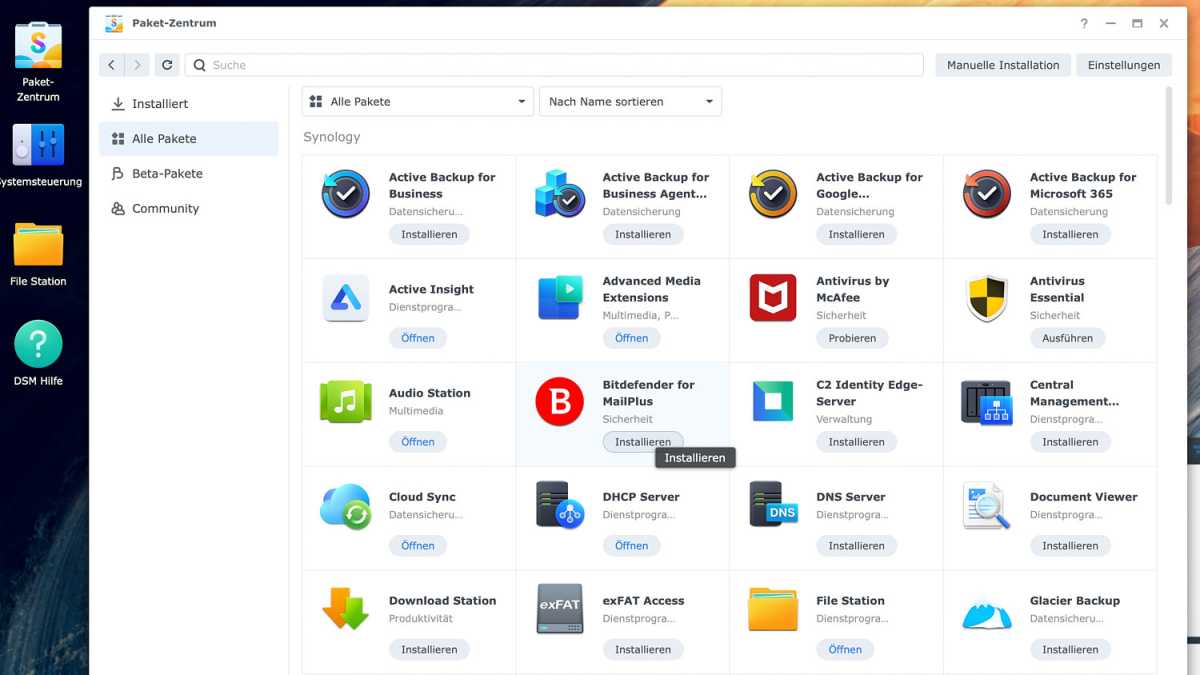Click the package list vertical scrollbar
This screenshot has width=1200, height=675.
click(1169, 146)
